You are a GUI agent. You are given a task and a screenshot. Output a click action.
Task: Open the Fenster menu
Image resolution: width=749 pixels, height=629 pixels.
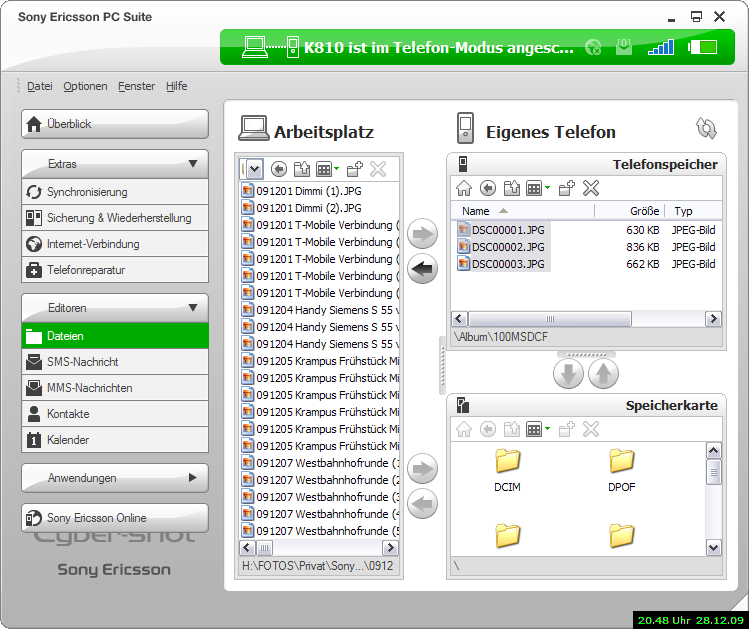(x=137, y=86)
